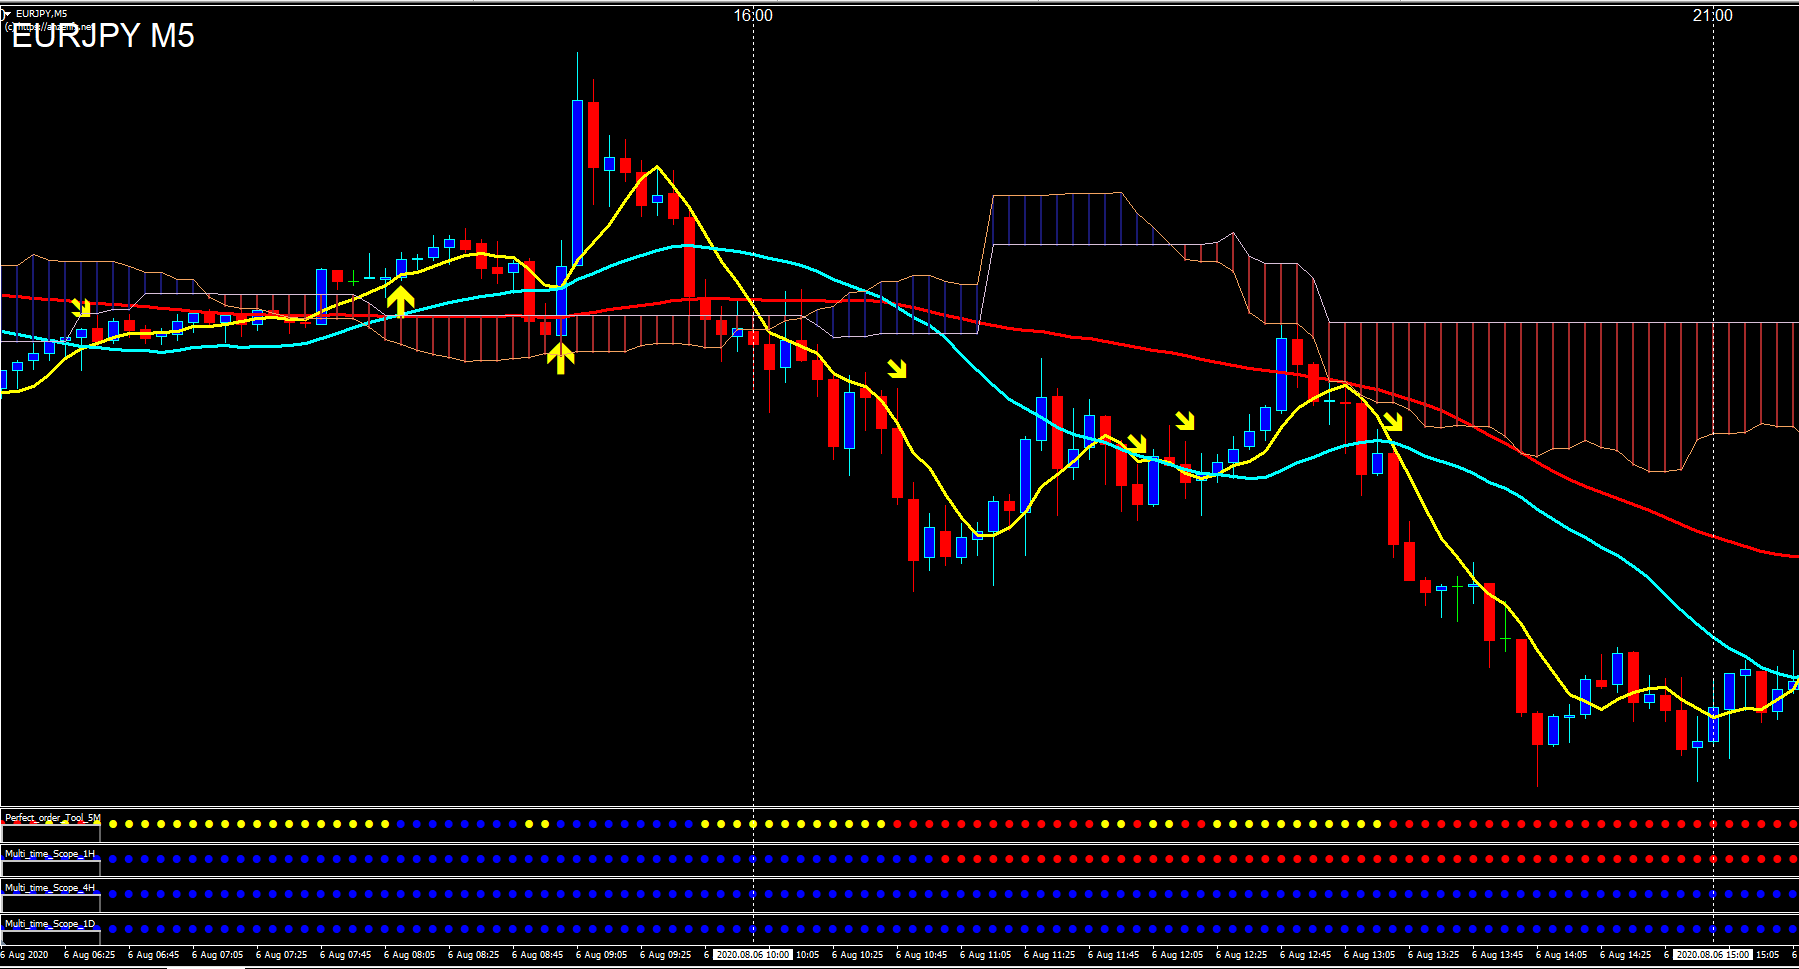Image resolution: width=1799 pixels, height=969 pixels.
Task: Click the 10:05 time label
Action: (x=807, y=955)
